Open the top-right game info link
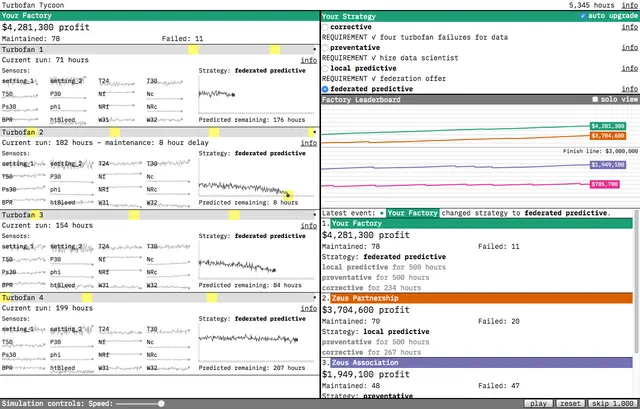 (x=628, y=5)
